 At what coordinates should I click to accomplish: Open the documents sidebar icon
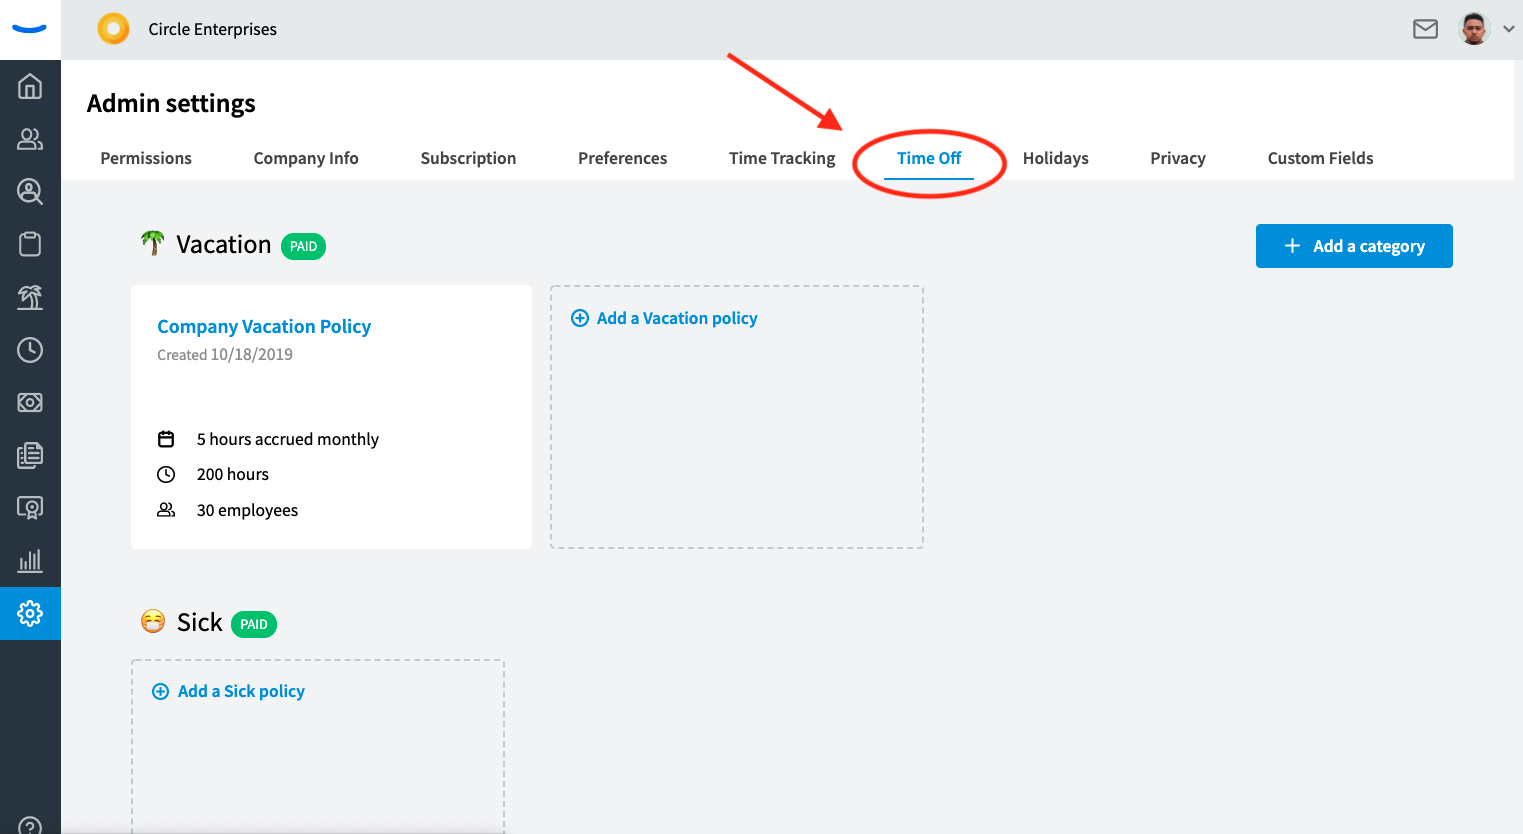pos(30,455)
